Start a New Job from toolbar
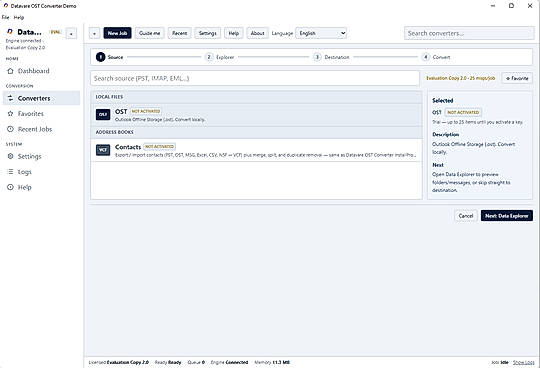Screen dimensions: 540x368 click(117, 33)
